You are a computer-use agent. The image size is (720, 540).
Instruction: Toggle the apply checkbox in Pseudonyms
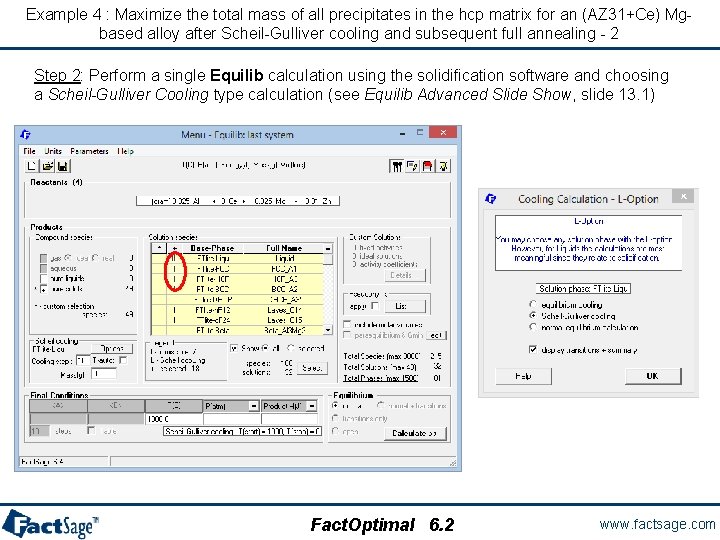coord(375,306)
